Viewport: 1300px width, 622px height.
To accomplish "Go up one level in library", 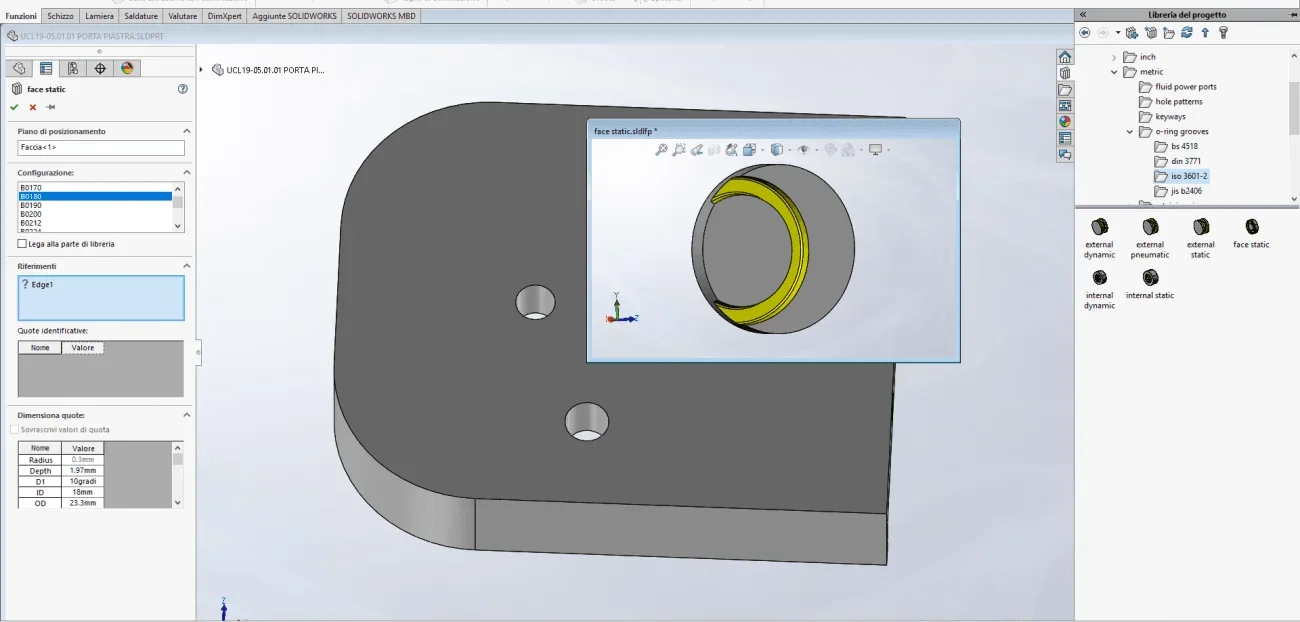I will pyautogui.click(x=1205, y=33).
